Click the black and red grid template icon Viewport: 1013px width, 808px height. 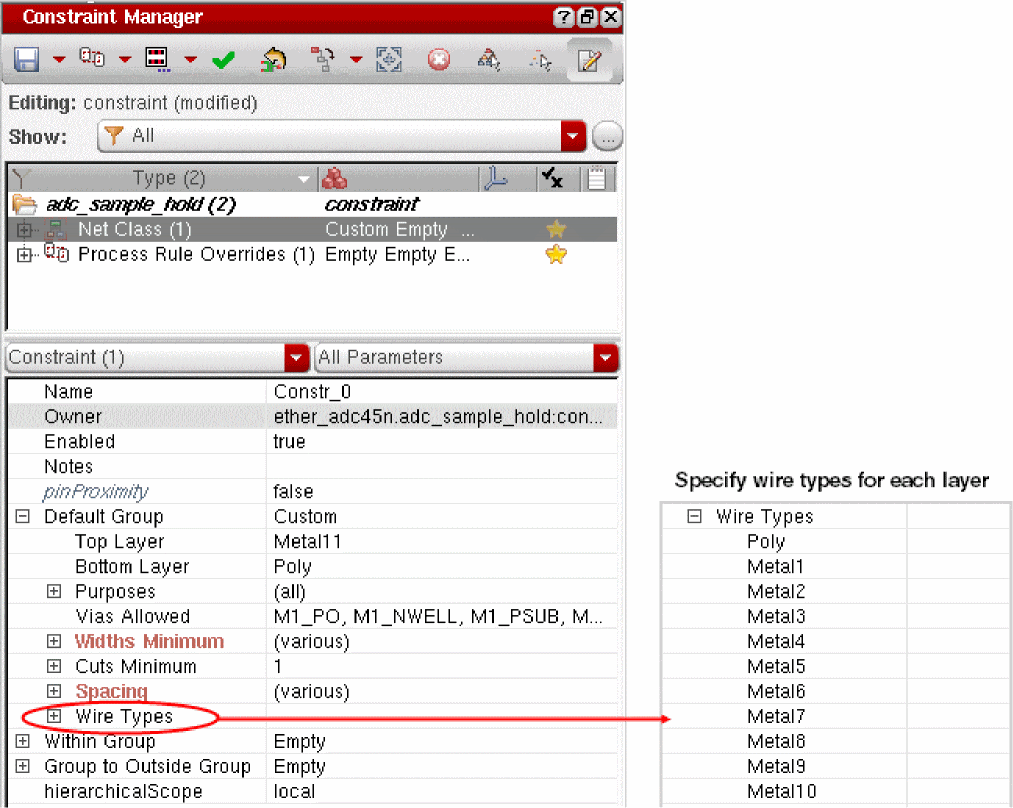157,59
